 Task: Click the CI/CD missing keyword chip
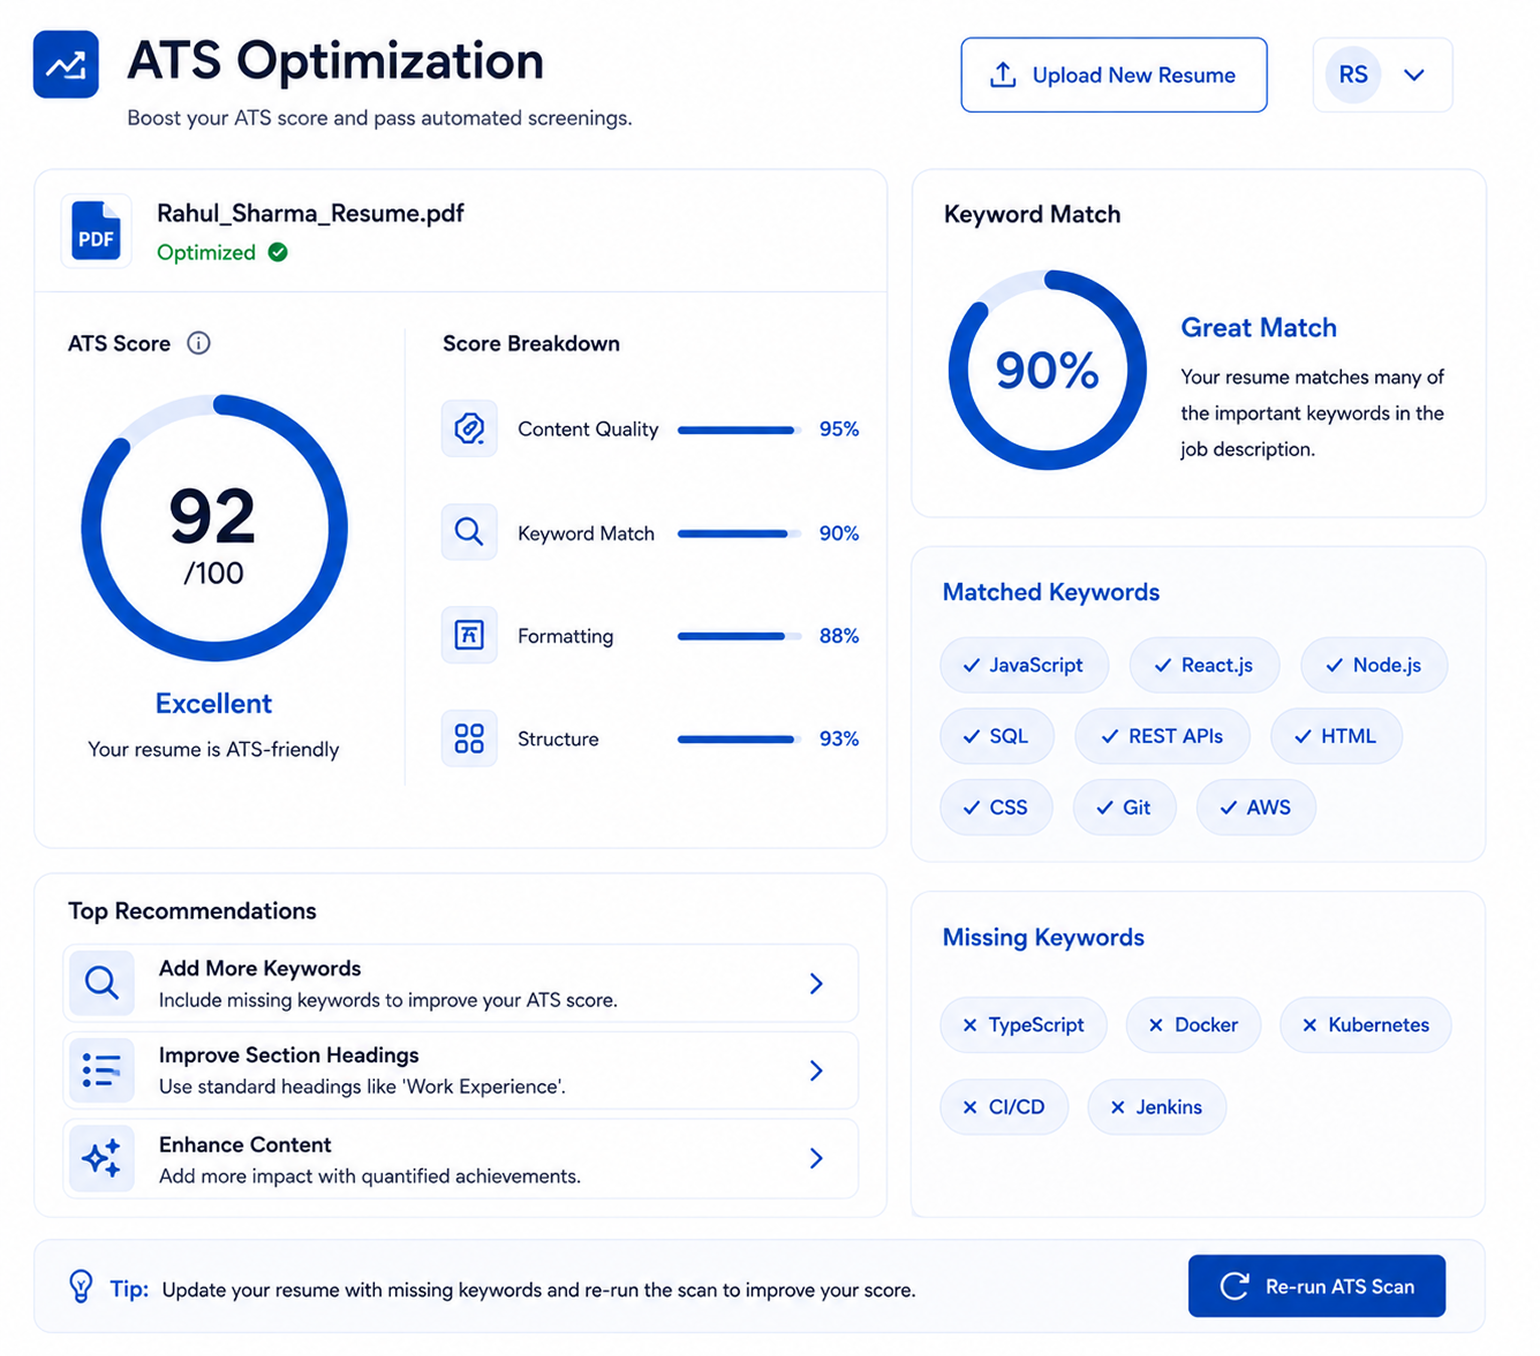(x=1004, y=1107)
